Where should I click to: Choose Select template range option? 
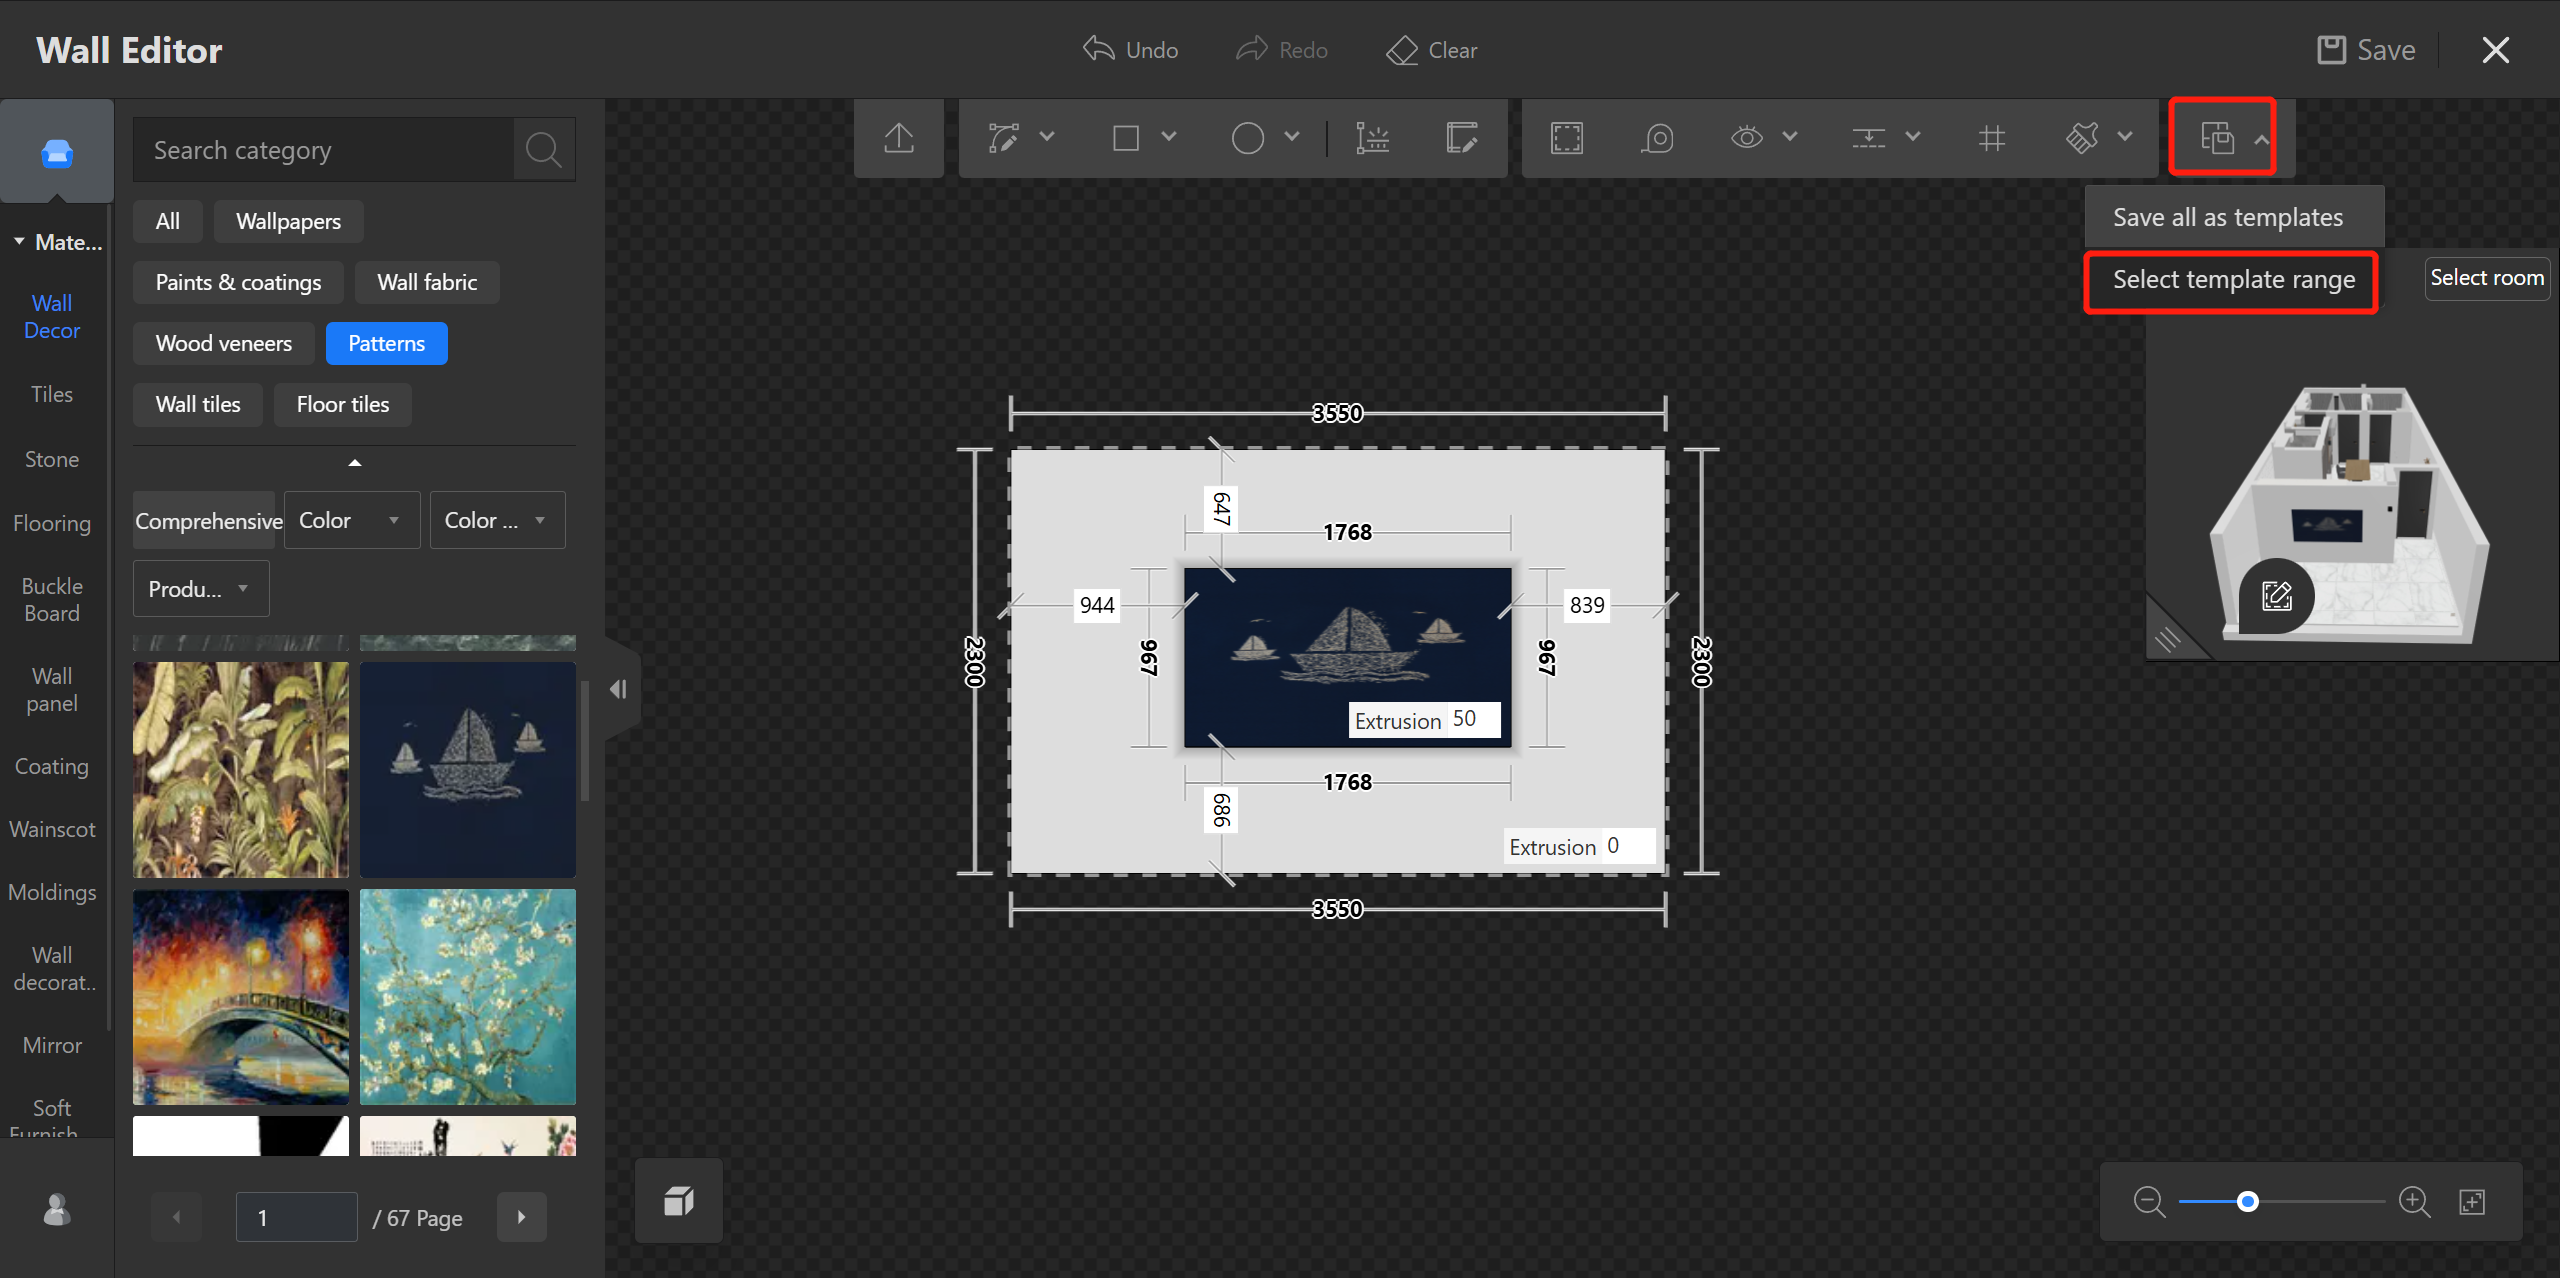(x=2233, y=280)
